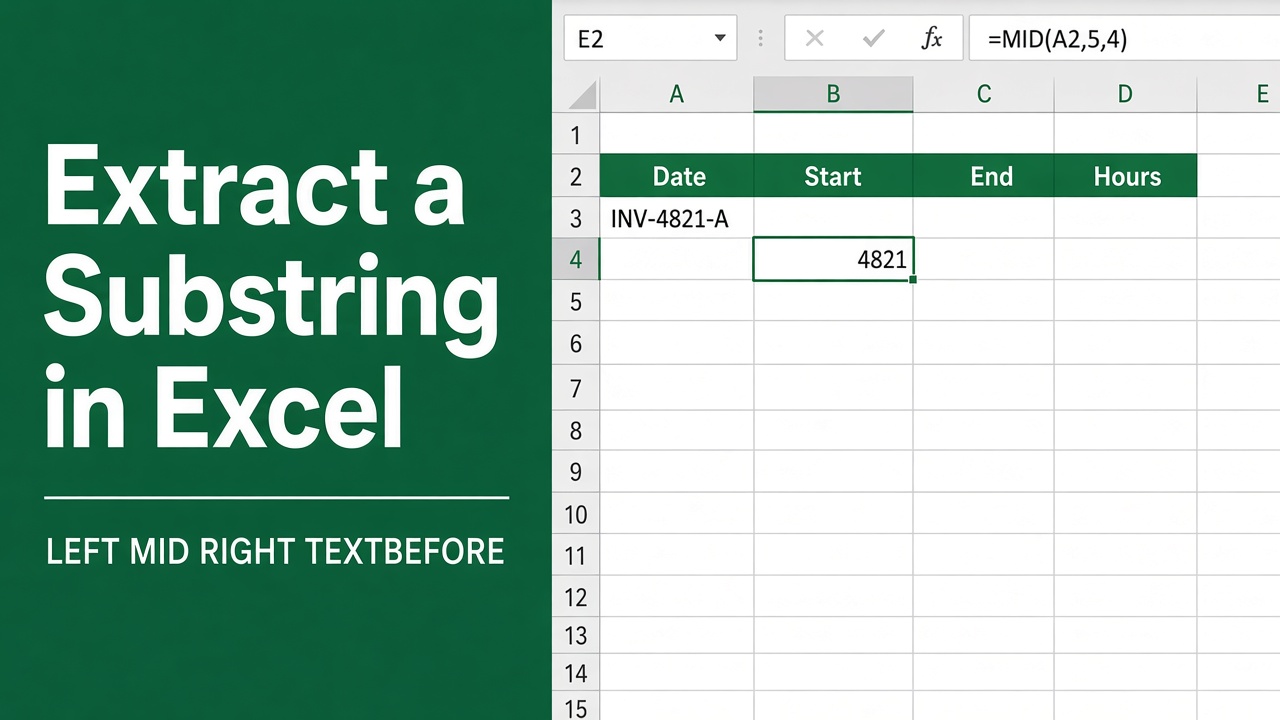
Task: Click the Hours header cell
Action: point(1125,176)
